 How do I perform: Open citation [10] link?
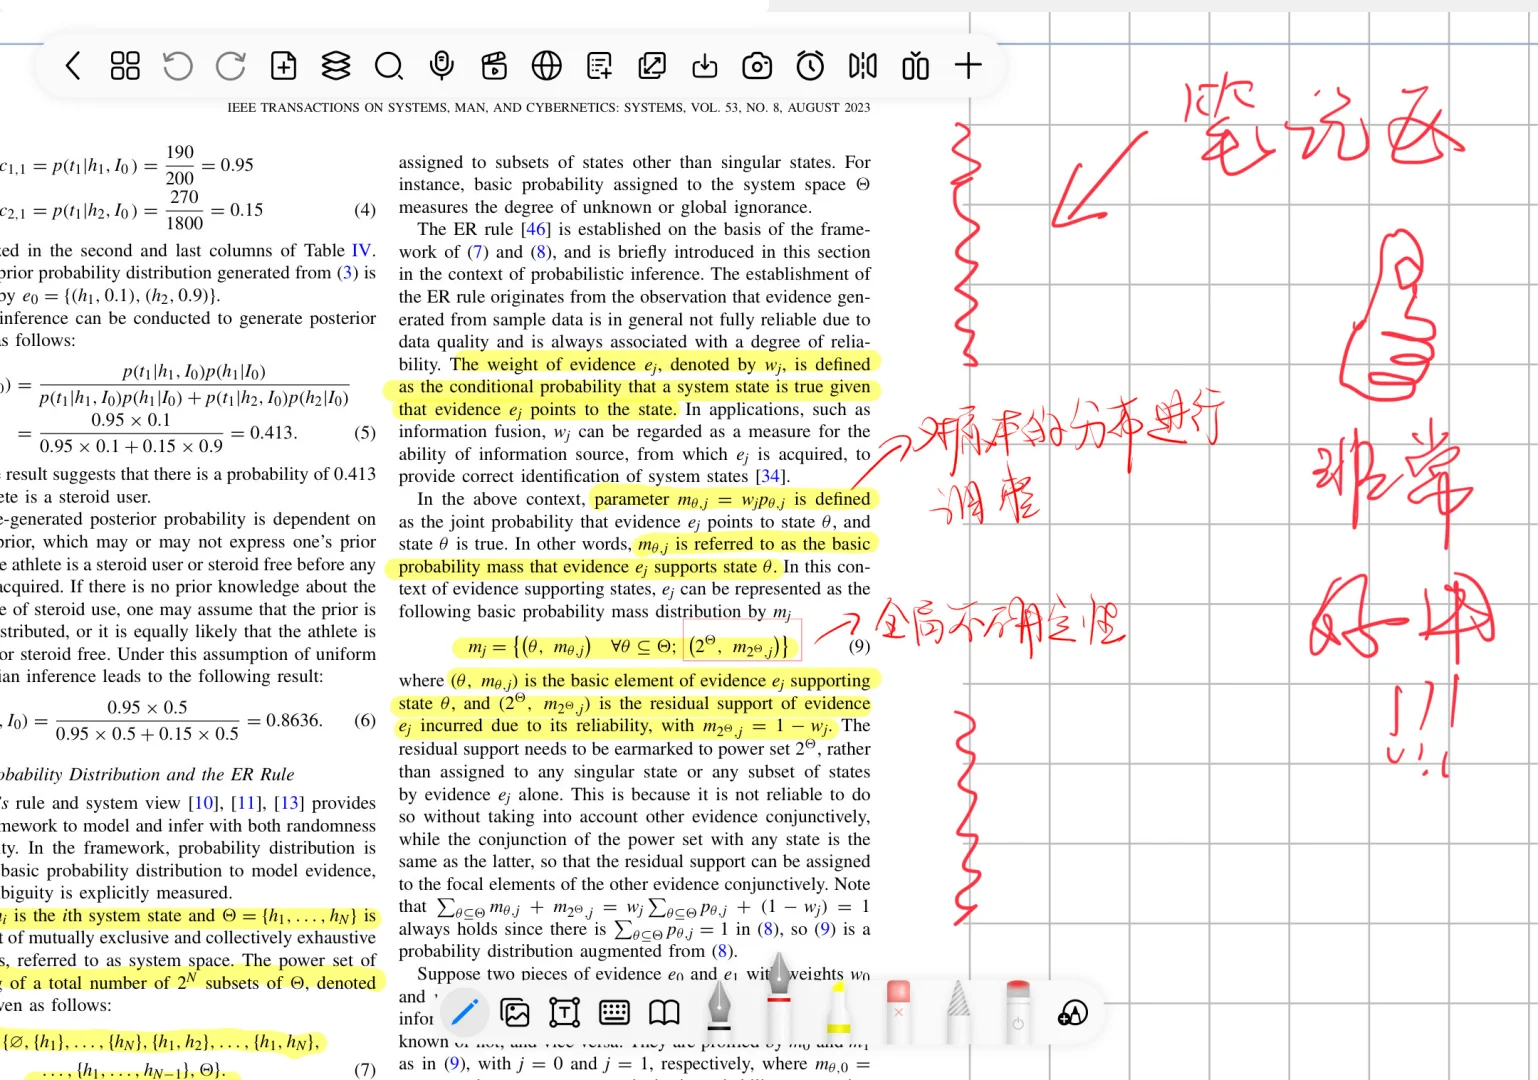point(204,803)
